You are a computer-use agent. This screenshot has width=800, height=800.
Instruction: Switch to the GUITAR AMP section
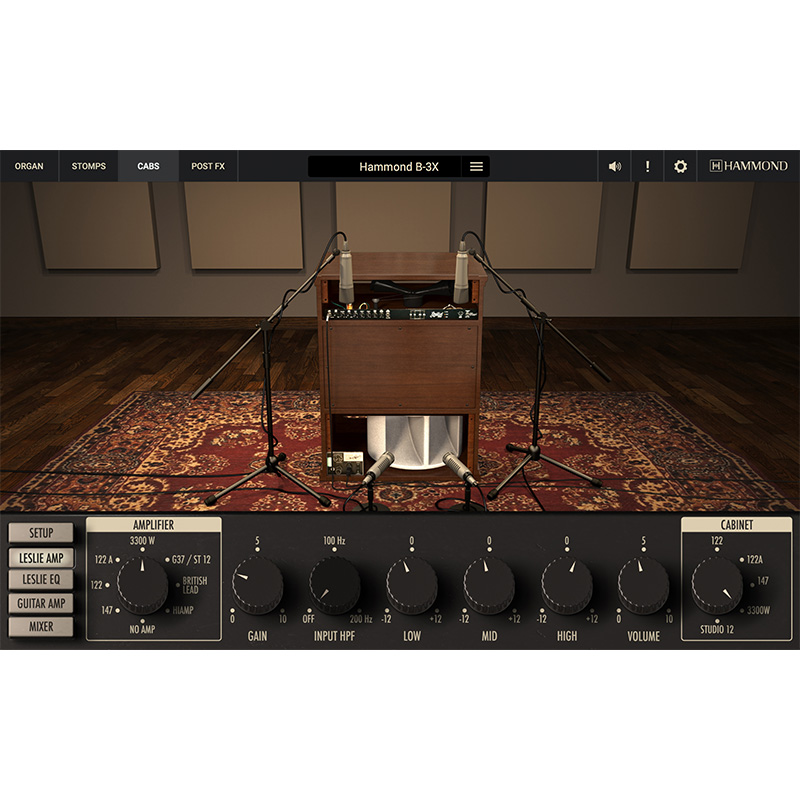click(x=41, y=603)
